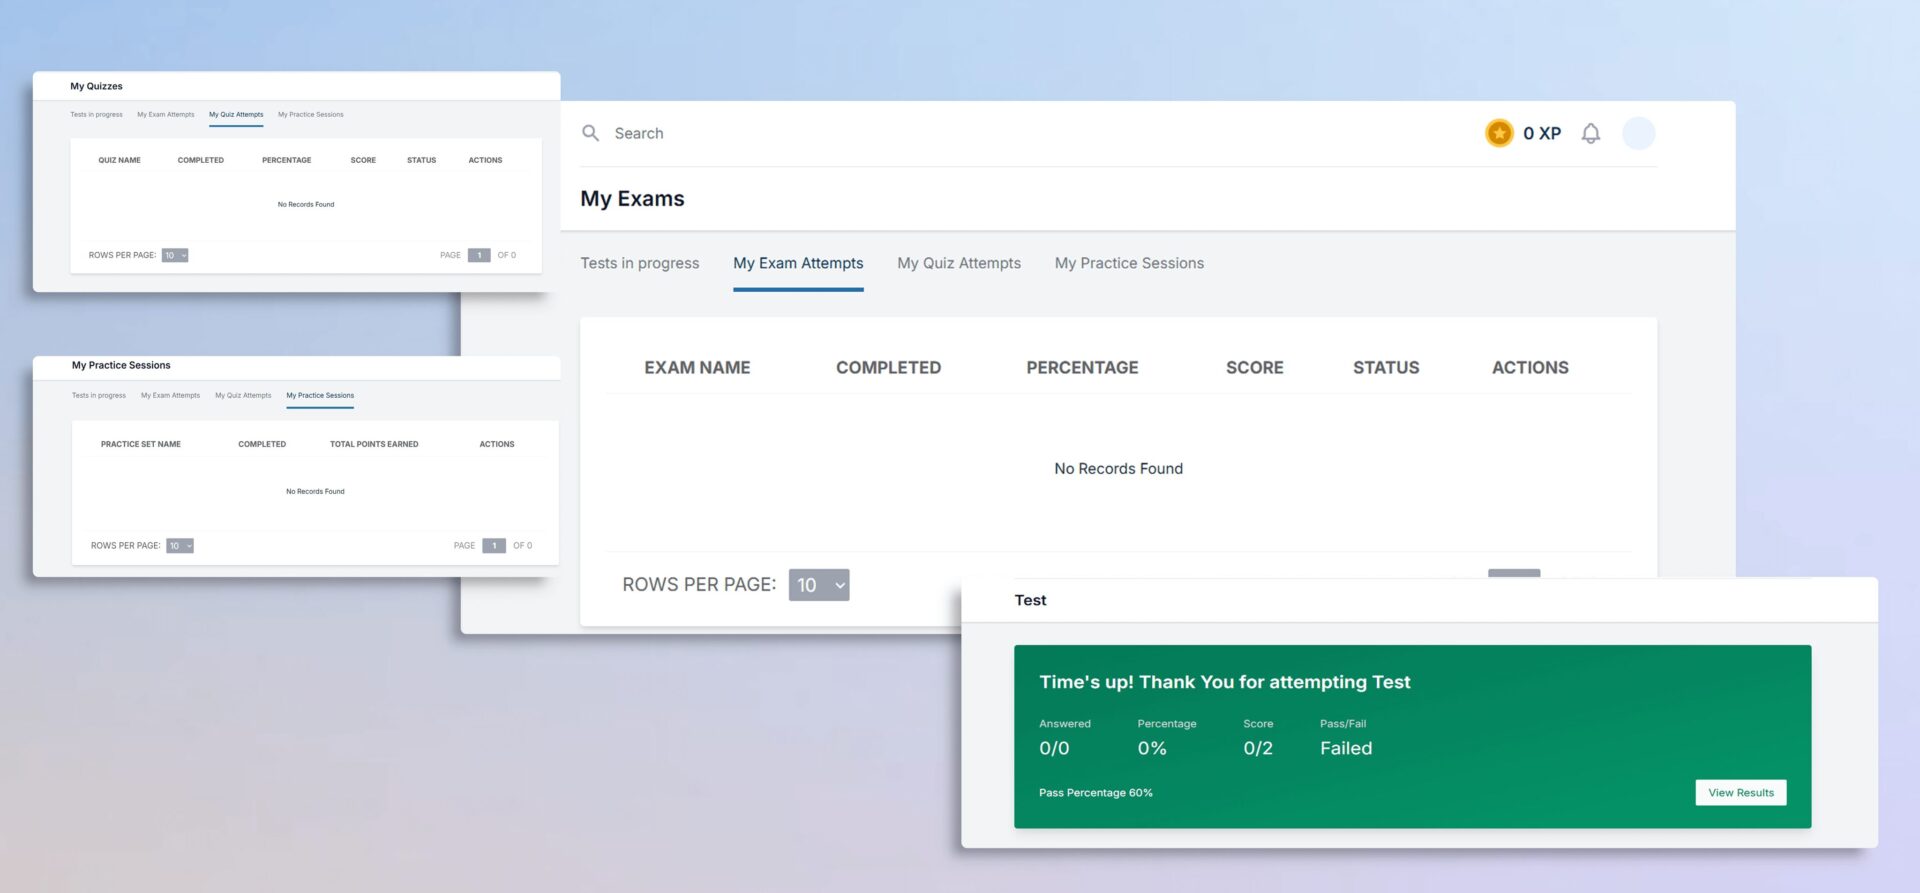Open rows per page dropdown in My Quizzes
Image resolution: width=1920 pixels, height=893 pixels.
click(x=175, y=255)
